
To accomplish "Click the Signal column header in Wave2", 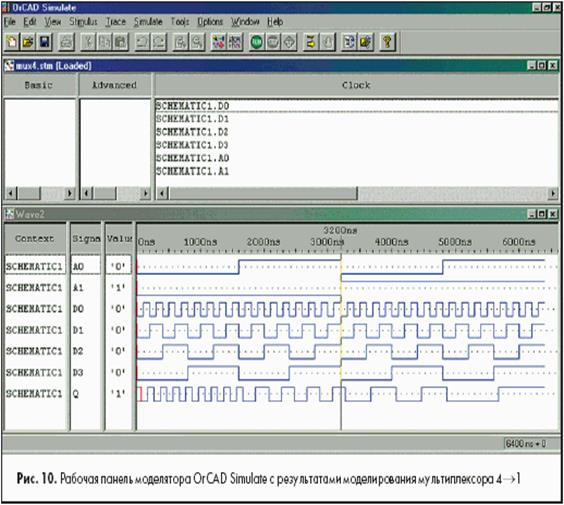I will [86, 238].
